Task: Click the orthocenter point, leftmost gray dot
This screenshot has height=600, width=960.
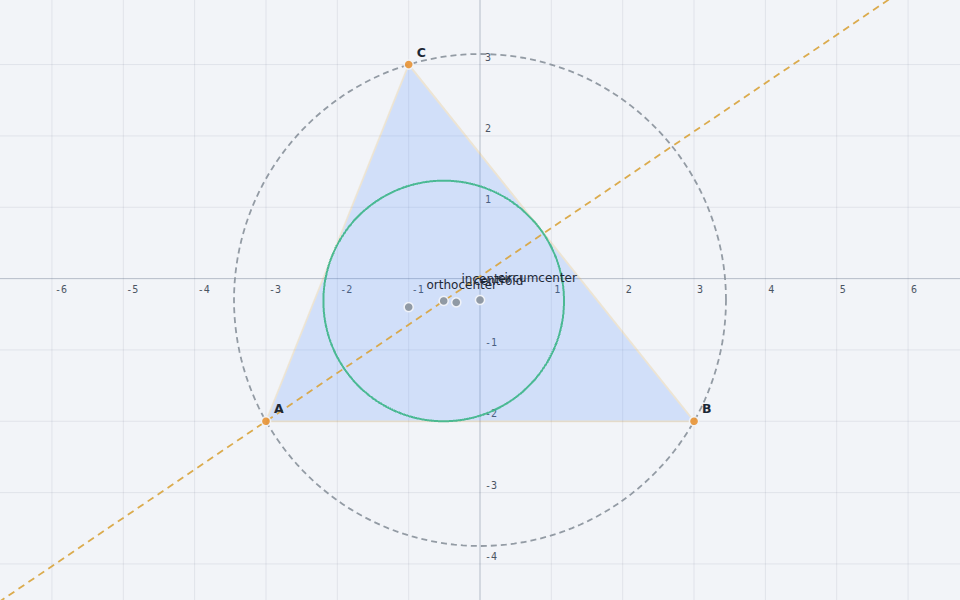Action: click(408, 307)
